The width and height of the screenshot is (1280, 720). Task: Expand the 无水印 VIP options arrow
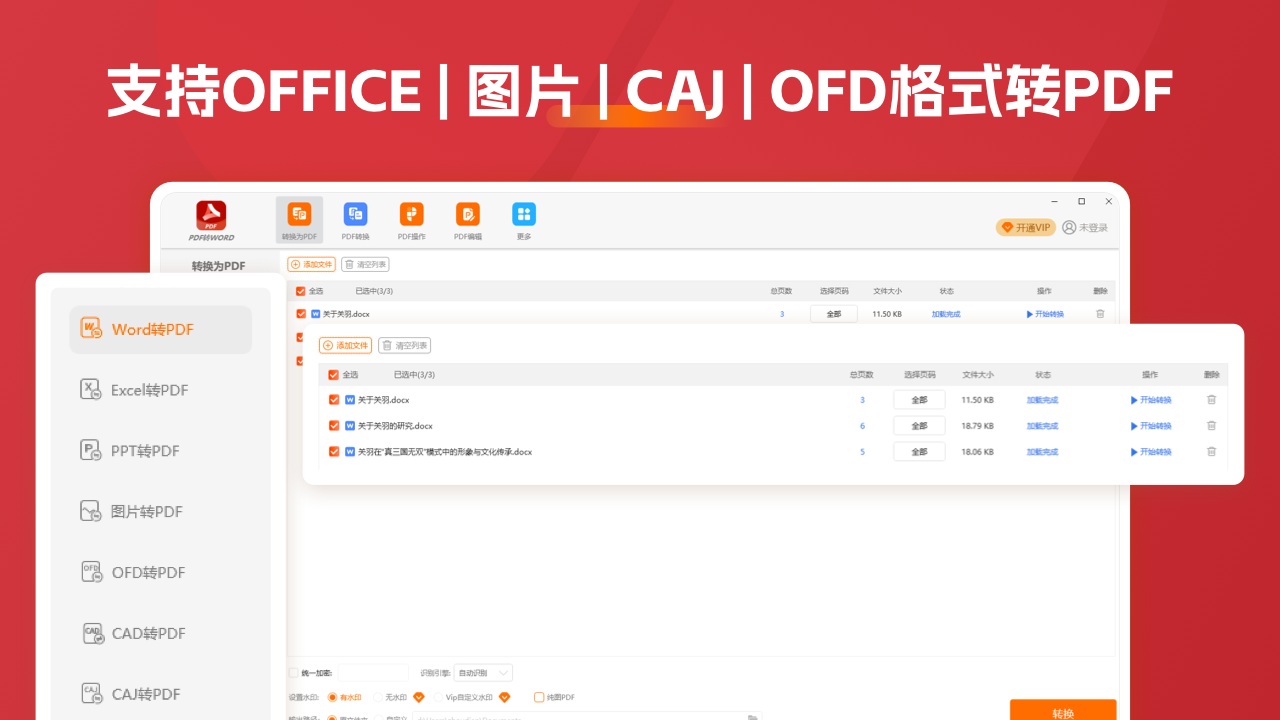click(419, 697)
